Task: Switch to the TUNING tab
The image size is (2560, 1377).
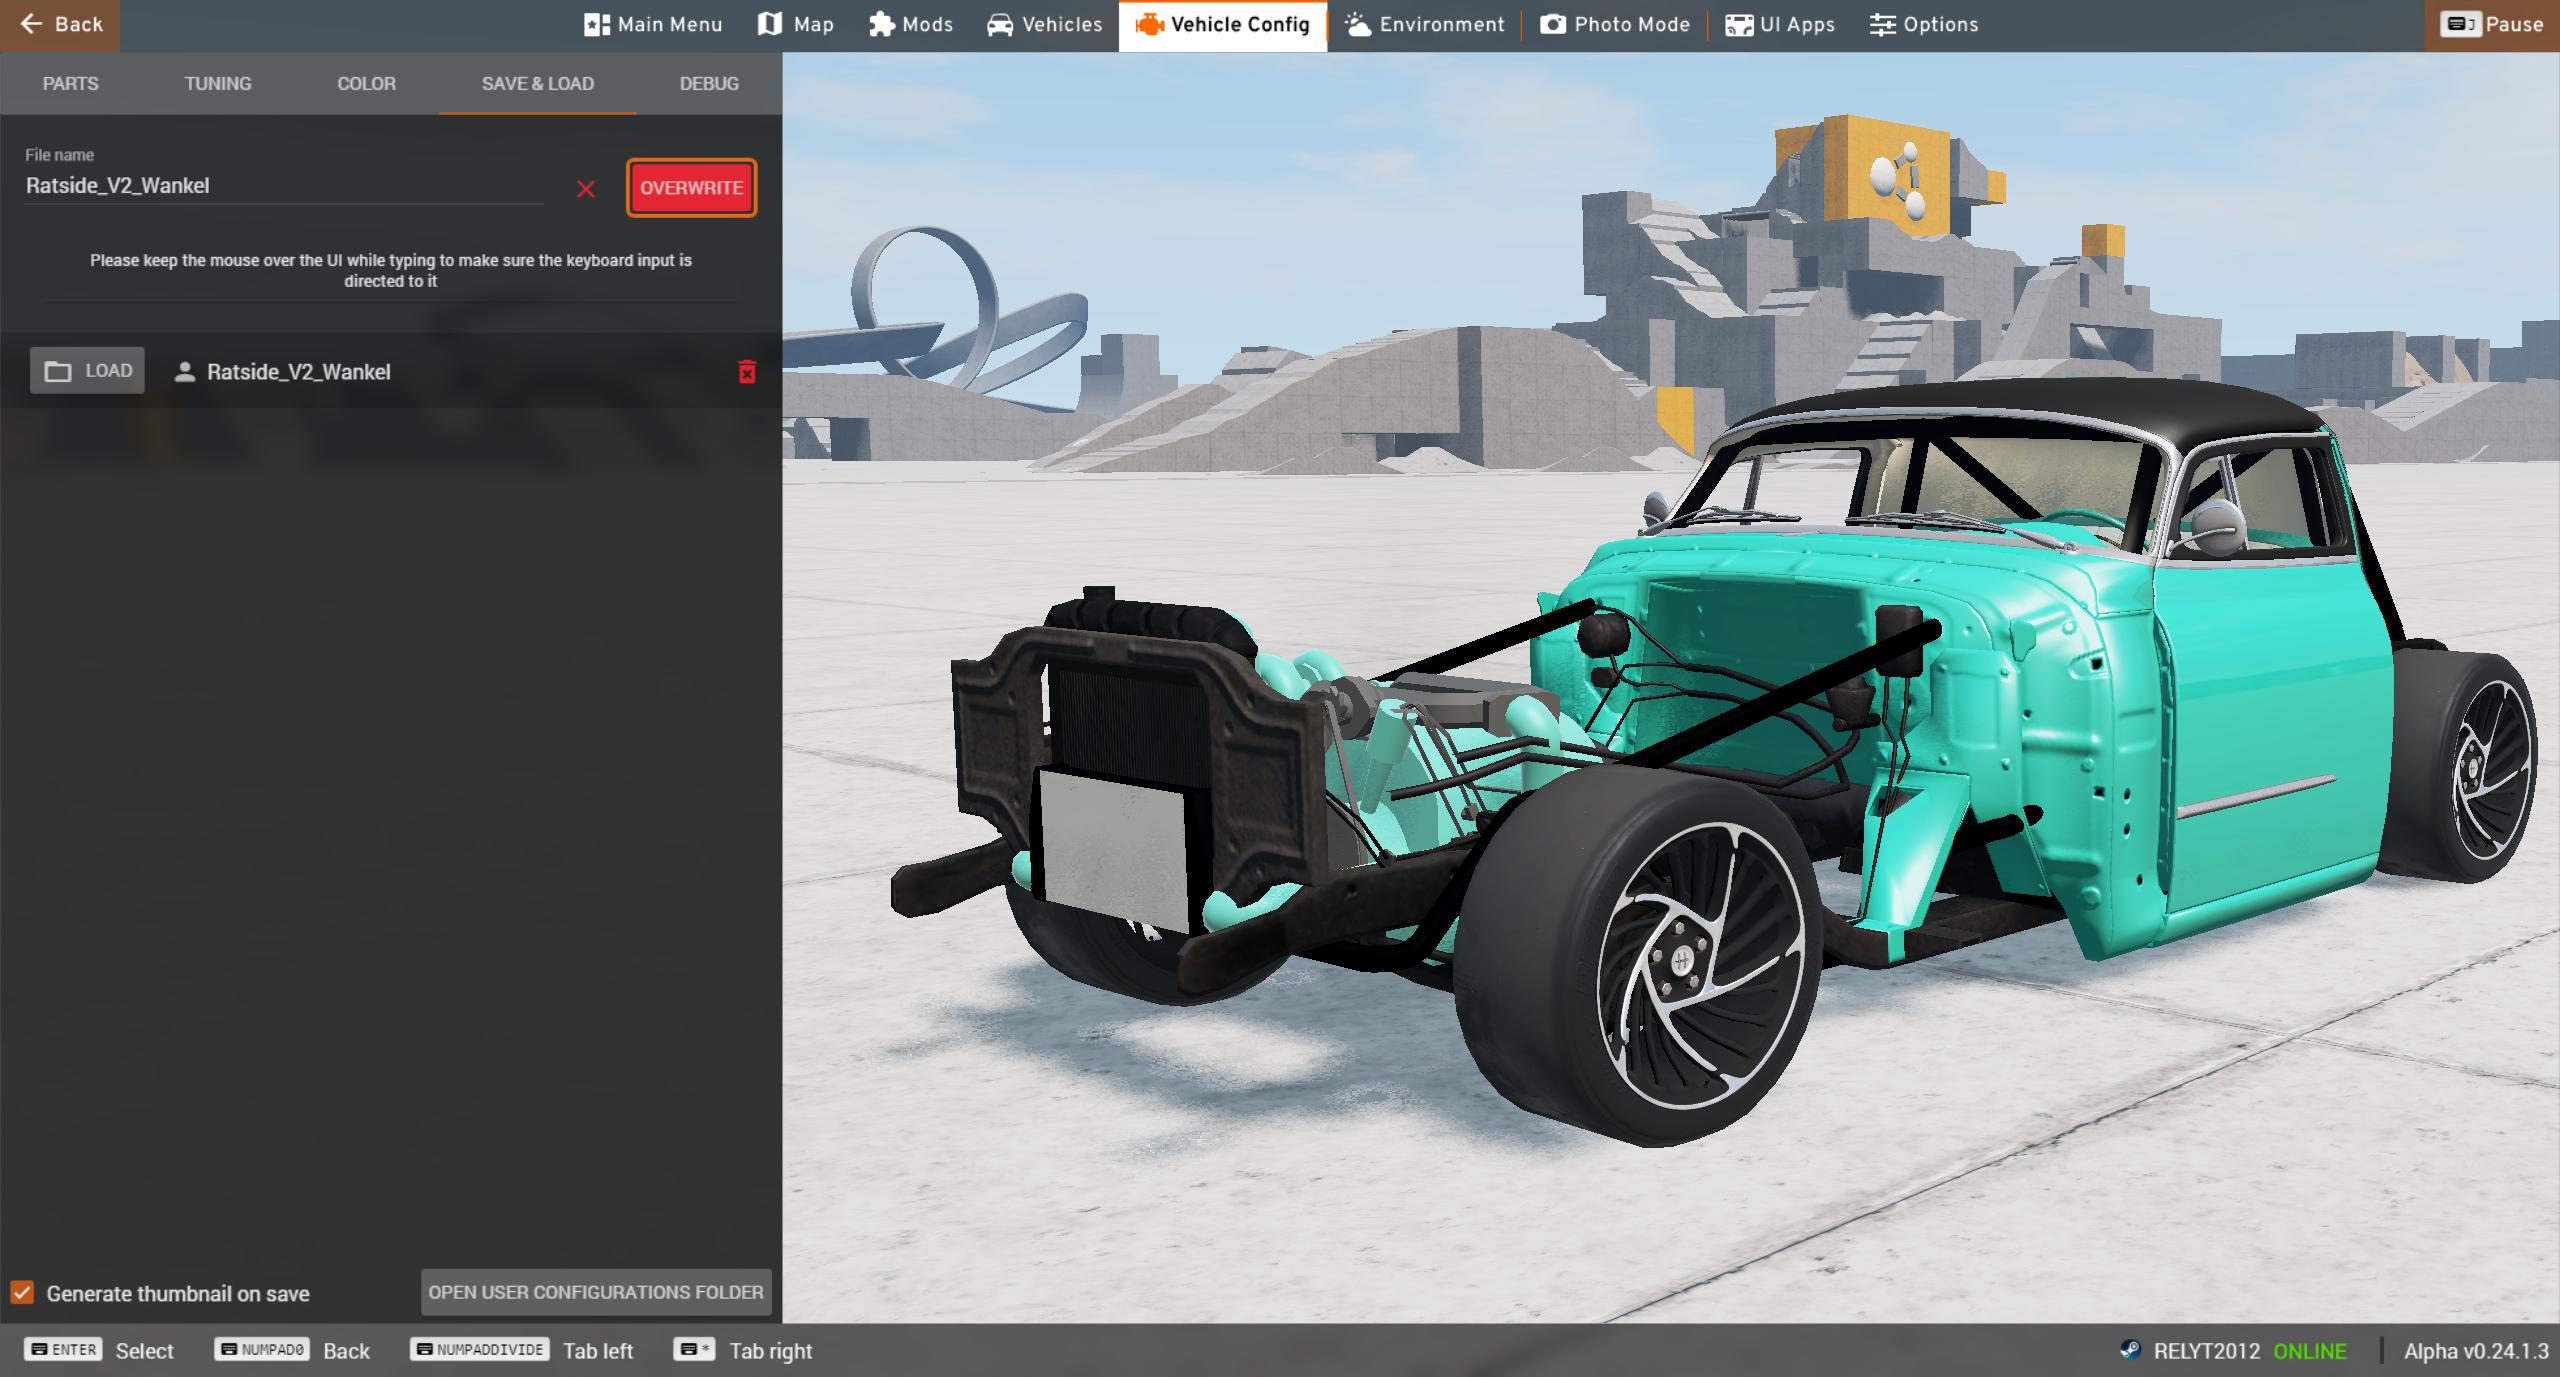Action: (218, 84)
